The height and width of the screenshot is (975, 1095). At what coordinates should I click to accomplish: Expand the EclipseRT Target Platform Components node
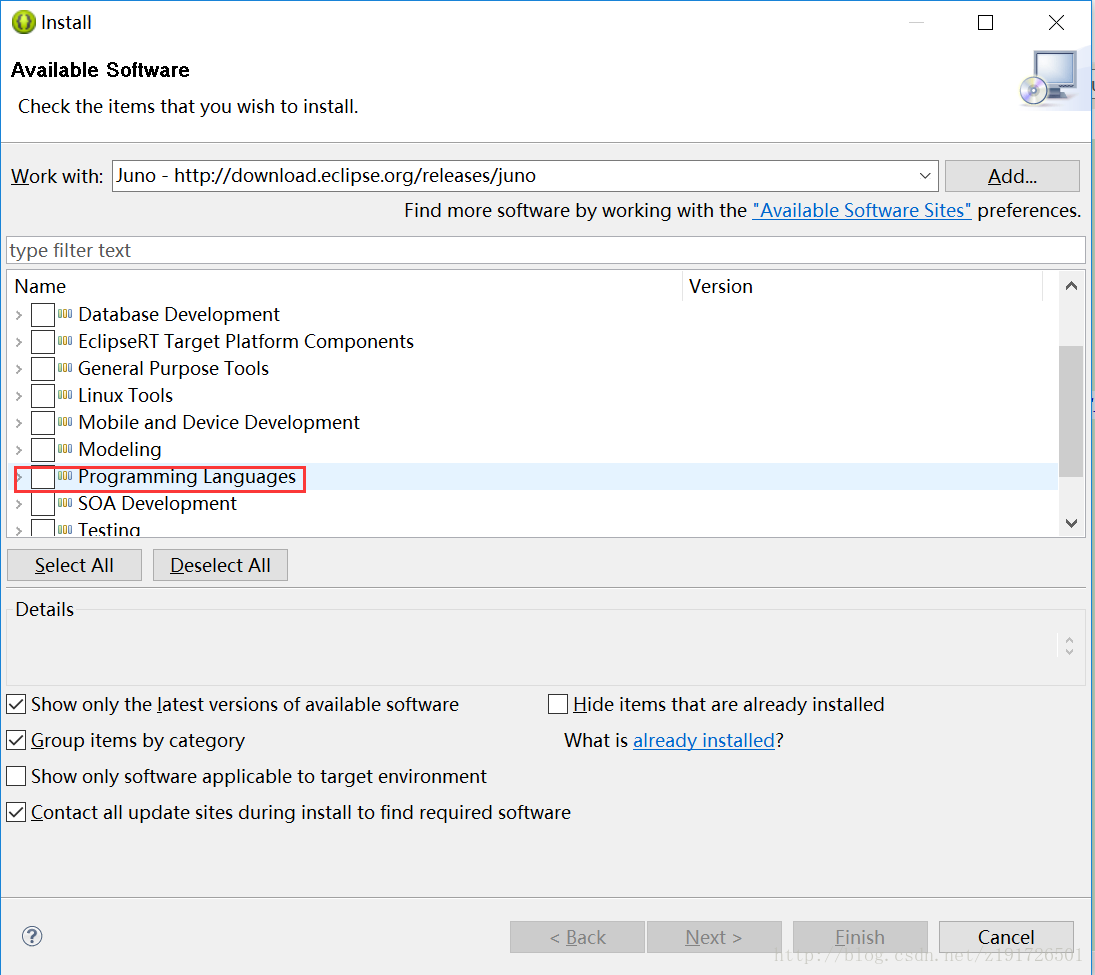point(19,342)
